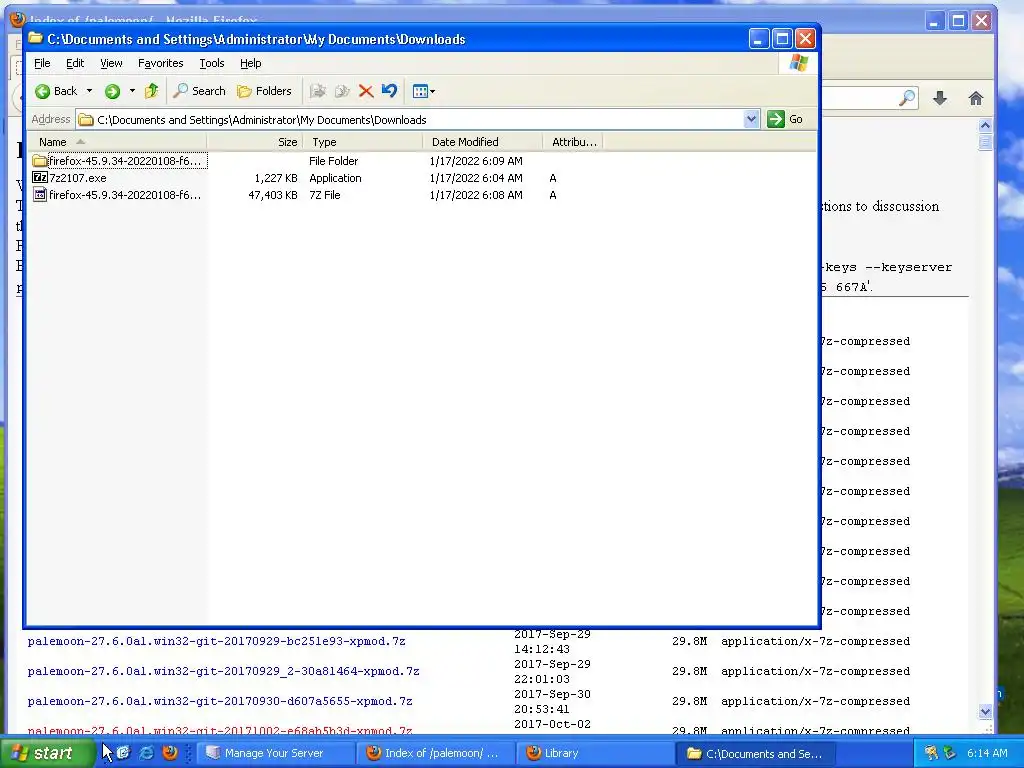Switch to Index of /palemoon/ taskbar button
1024x768 pixels.
(436, 753)
